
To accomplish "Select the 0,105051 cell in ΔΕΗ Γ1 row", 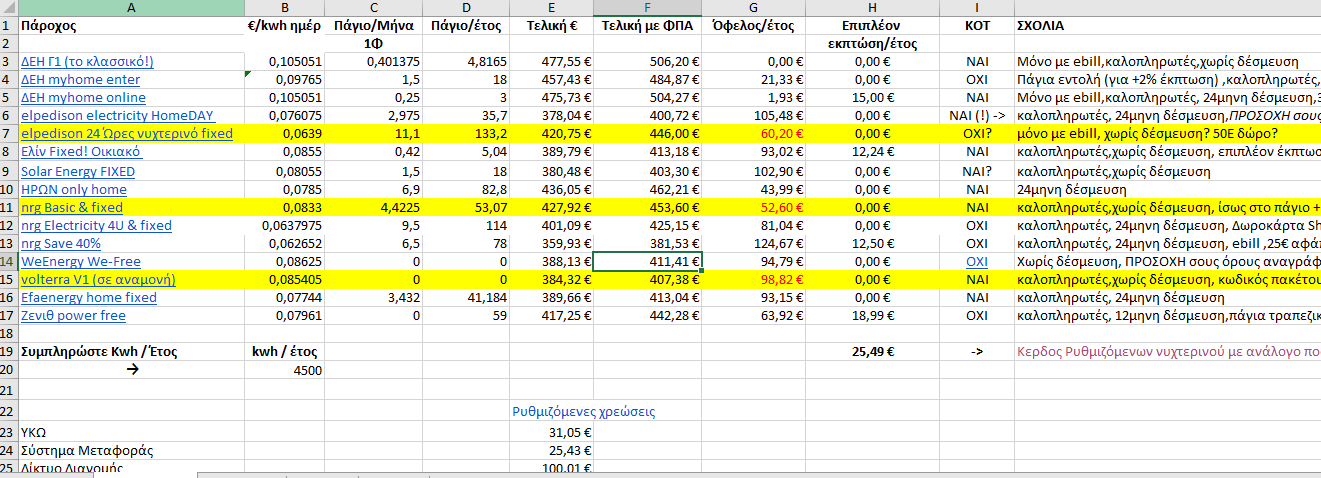I will coord(284,62).
